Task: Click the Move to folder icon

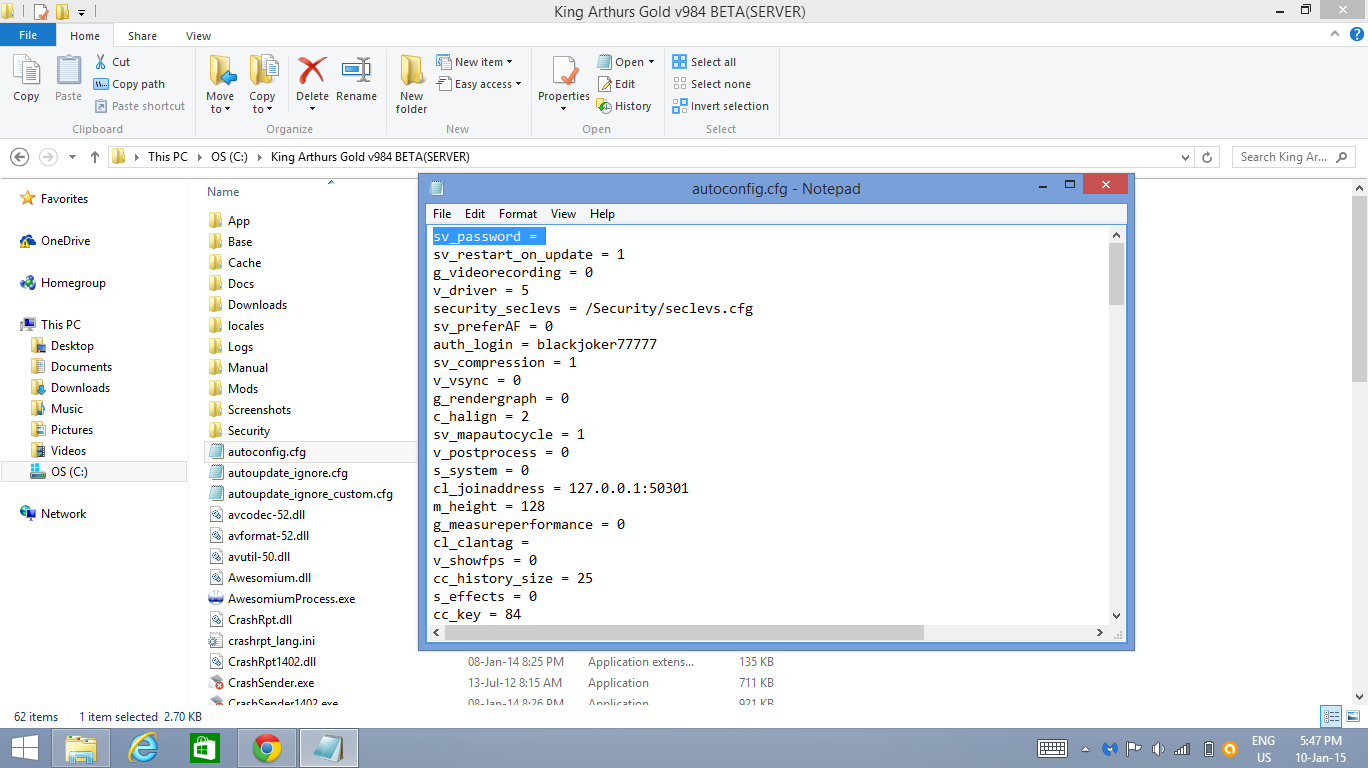Action: pos(220,71)
